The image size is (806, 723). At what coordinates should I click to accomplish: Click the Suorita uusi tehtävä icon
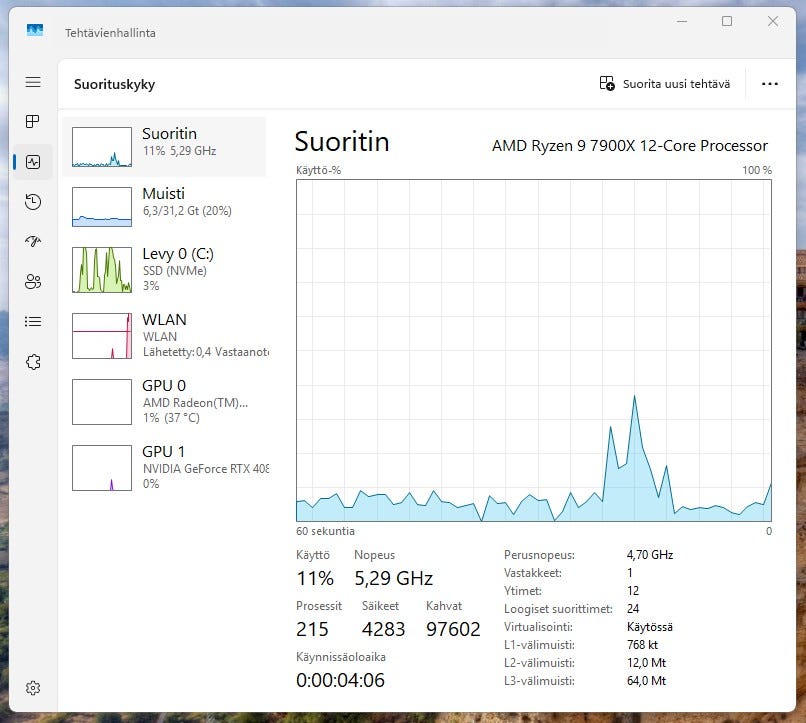click(607, 83)
